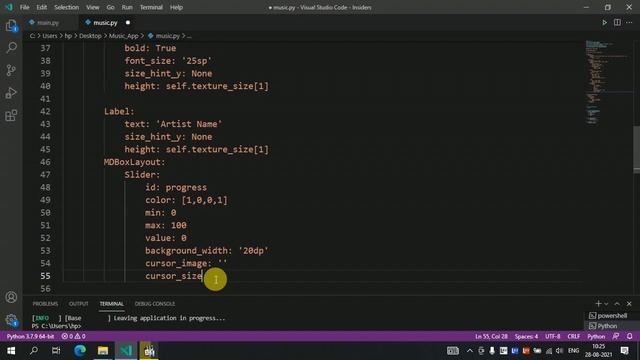
Task: Click the hp breadcrumb segment
Action: (68, 36)
